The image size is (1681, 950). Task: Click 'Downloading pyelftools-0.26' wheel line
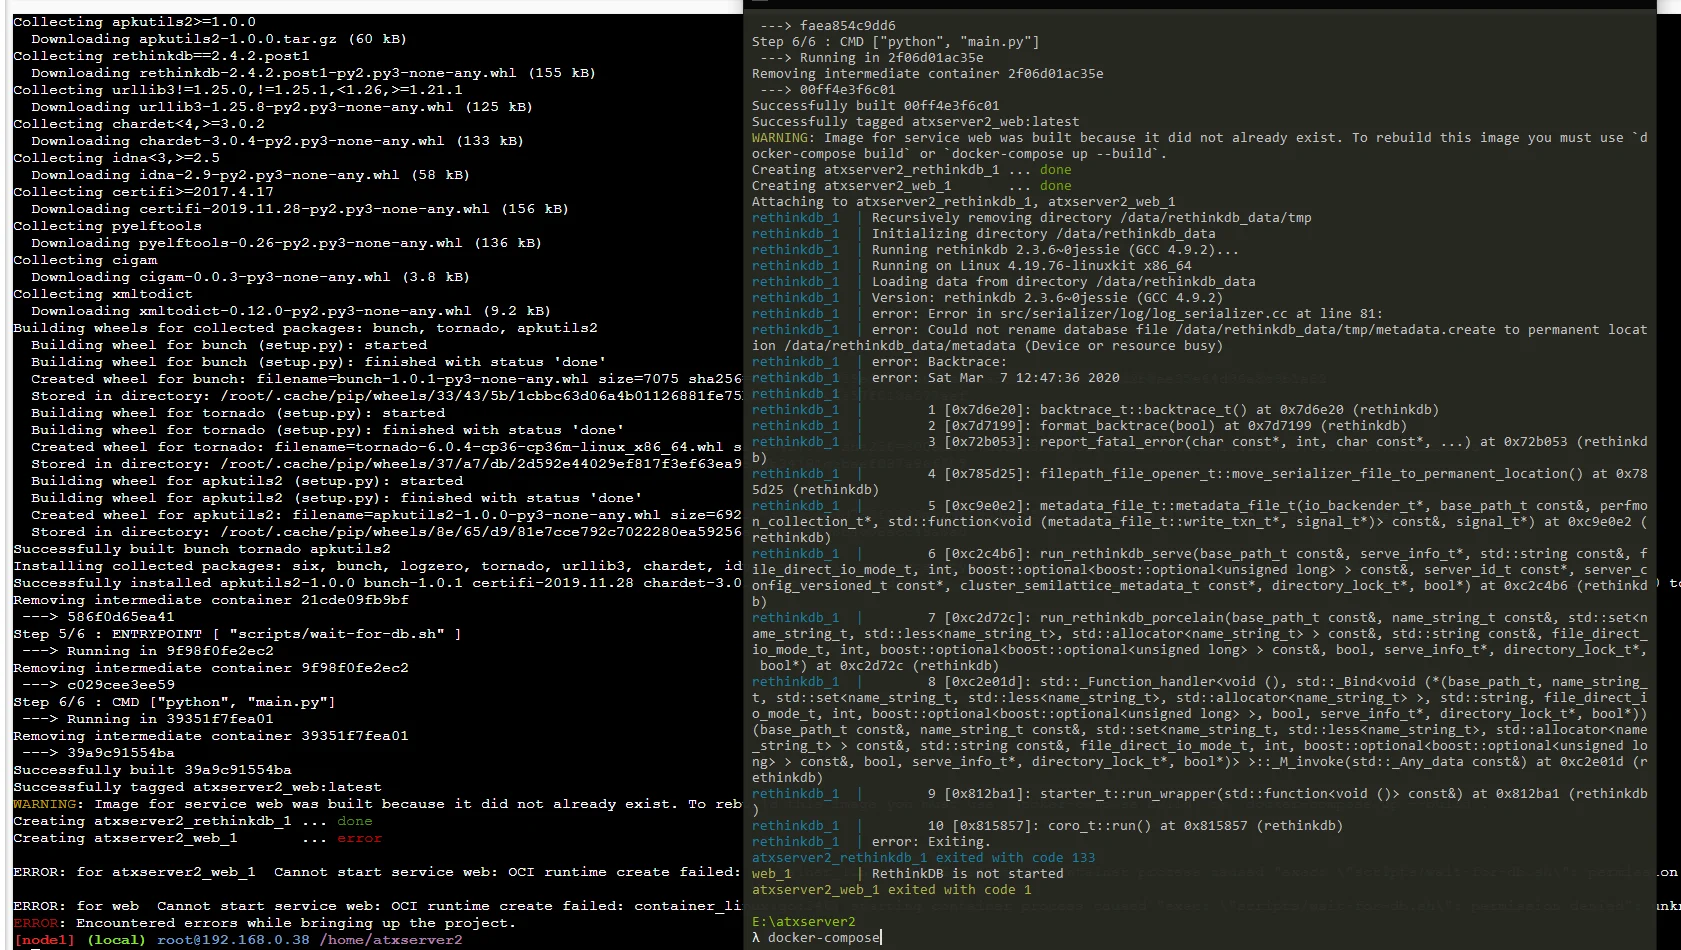(x=286, y=243)
